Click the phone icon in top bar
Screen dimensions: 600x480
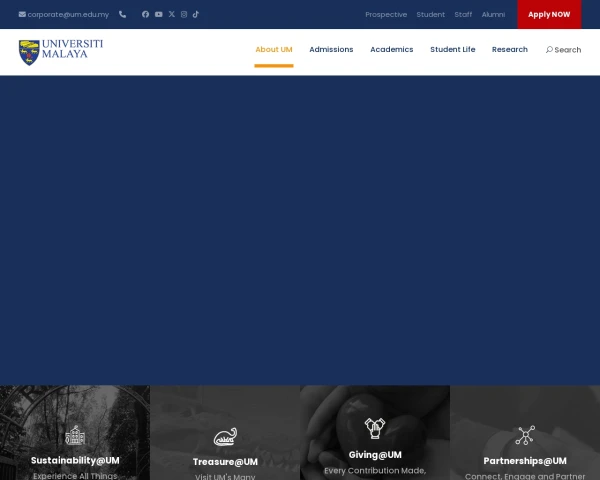click(x=122, y=15)
